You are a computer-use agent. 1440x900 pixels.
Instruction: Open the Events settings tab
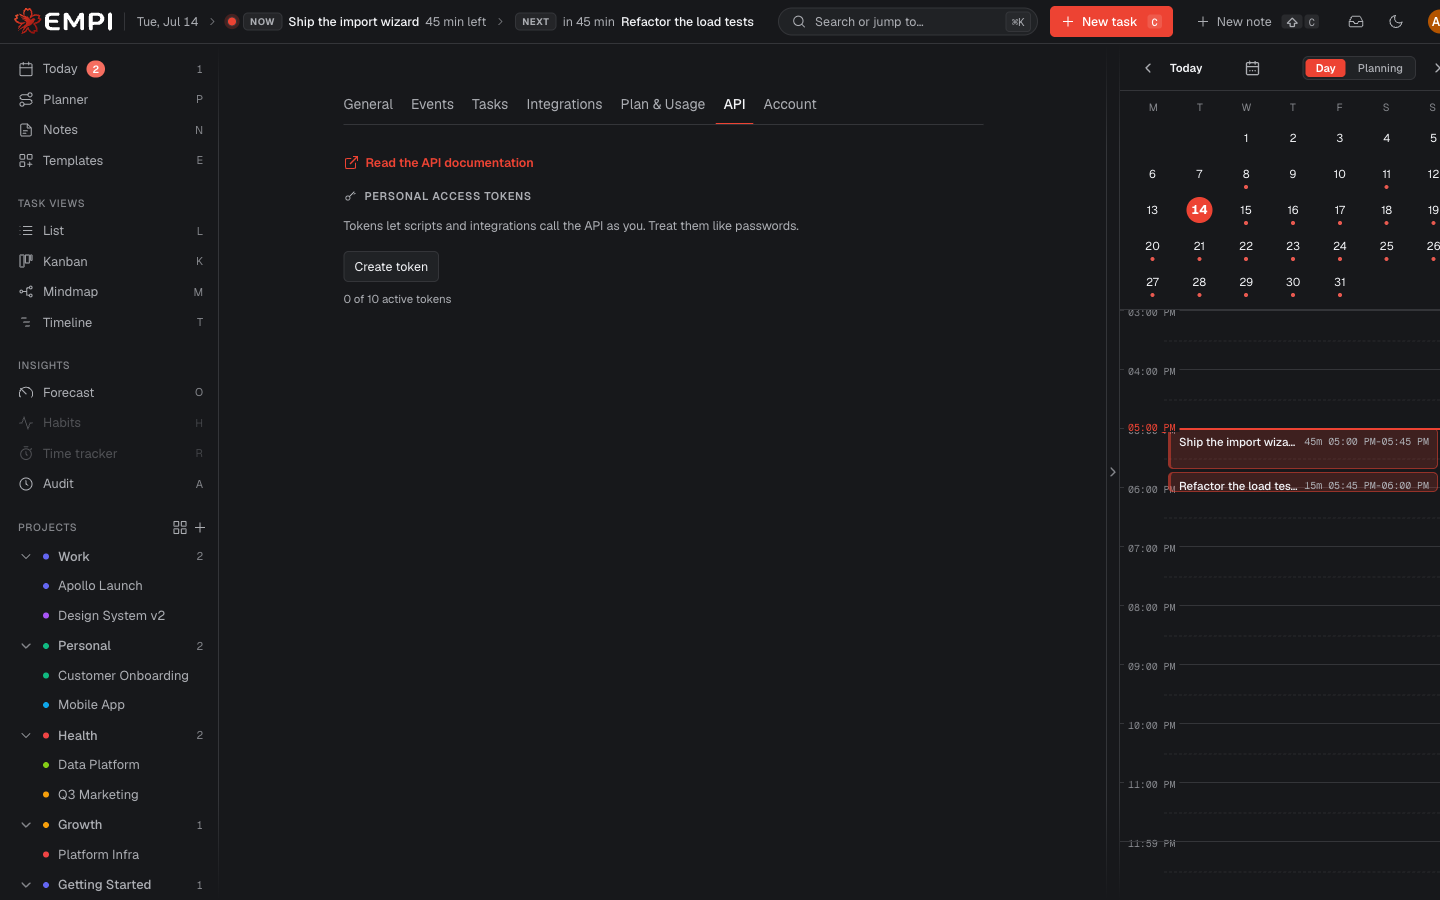point(432,104)
